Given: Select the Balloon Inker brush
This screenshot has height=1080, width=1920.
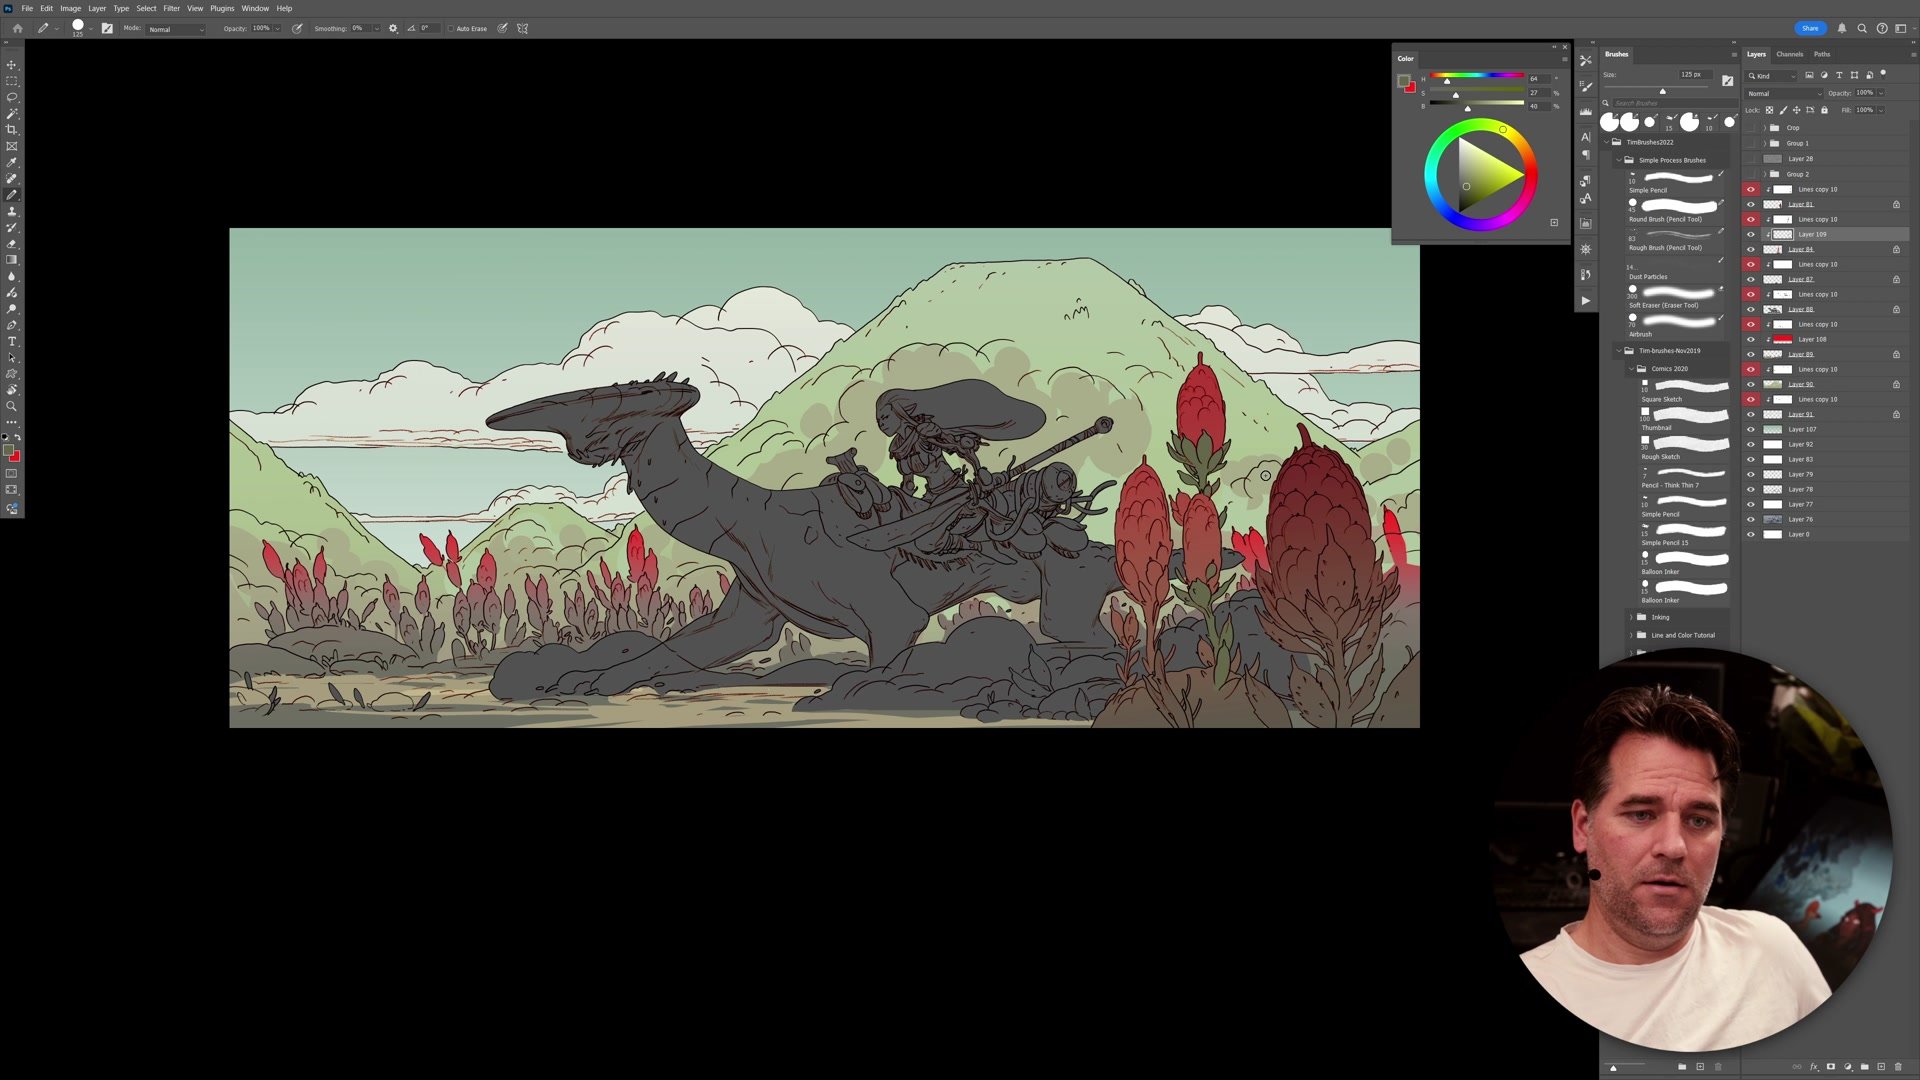Looking at the screenshot, I should click(1685, 560).
